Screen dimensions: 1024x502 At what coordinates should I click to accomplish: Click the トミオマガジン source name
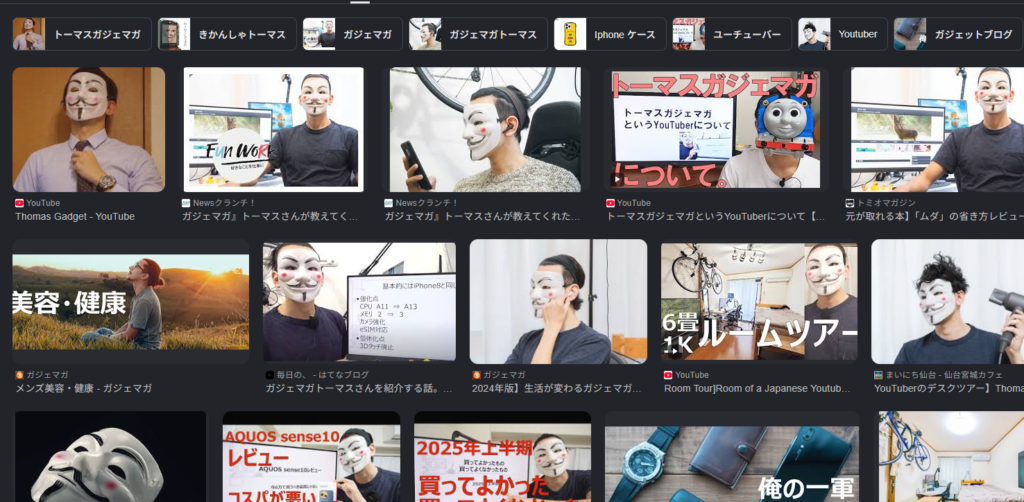[x=886, y=203]
